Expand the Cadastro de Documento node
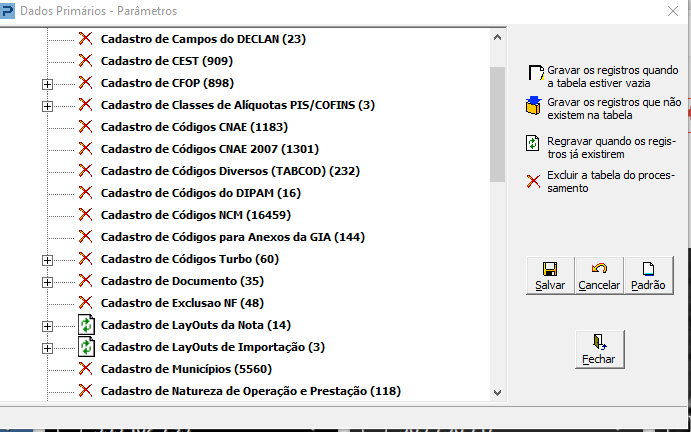 tap(47, 283)
